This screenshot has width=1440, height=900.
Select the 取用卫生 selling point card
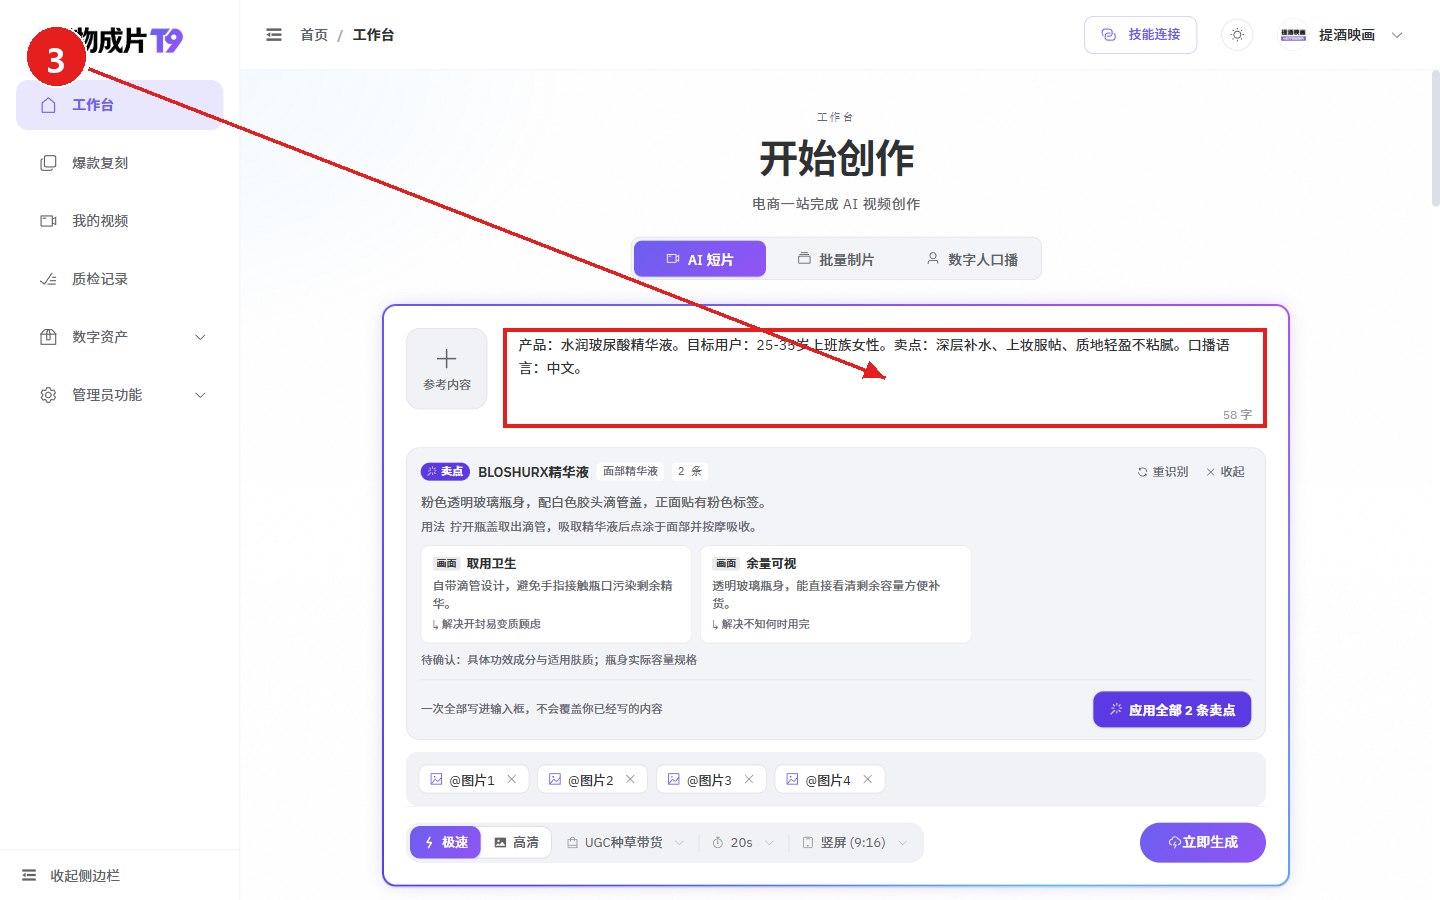pyautogui.click(x=556, y=594)
